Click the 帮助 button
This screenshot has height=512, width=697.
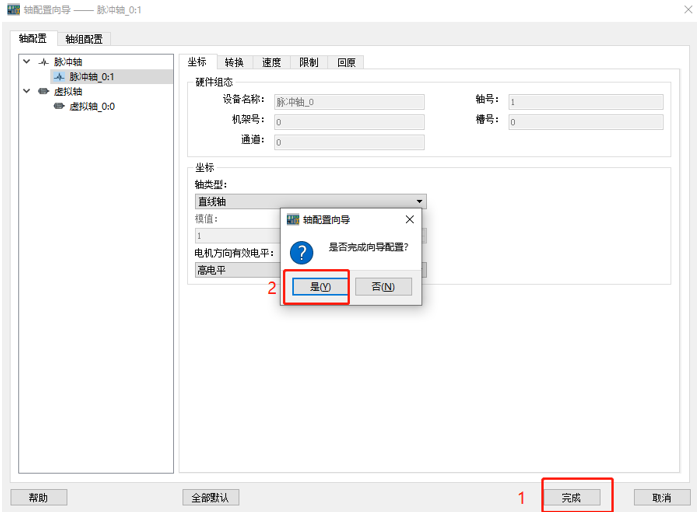pyautogui.click(x=39, y=498)
